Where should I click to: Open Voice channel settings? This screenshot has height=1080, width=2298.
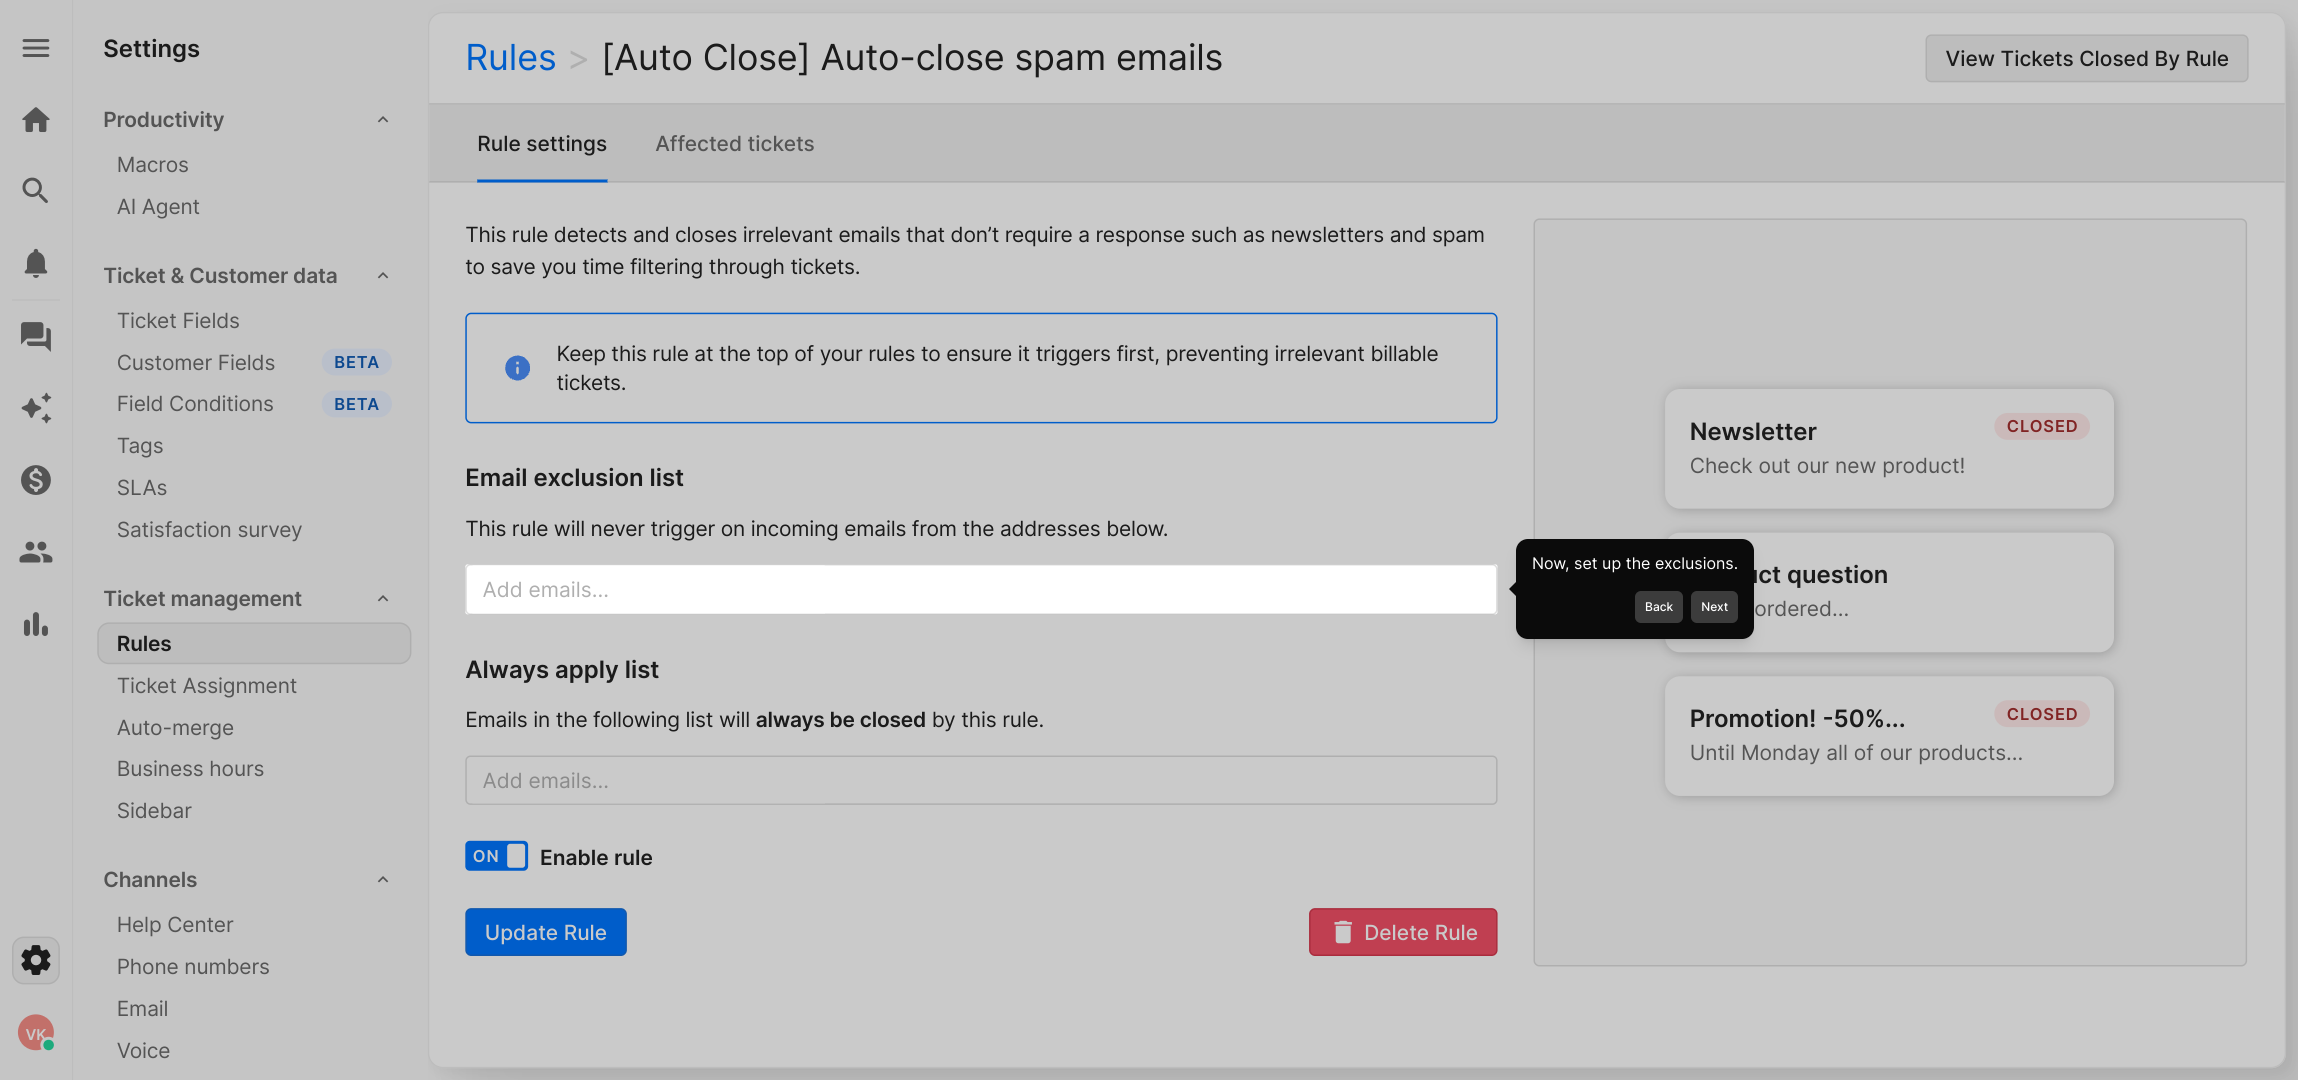[143, 1051]
